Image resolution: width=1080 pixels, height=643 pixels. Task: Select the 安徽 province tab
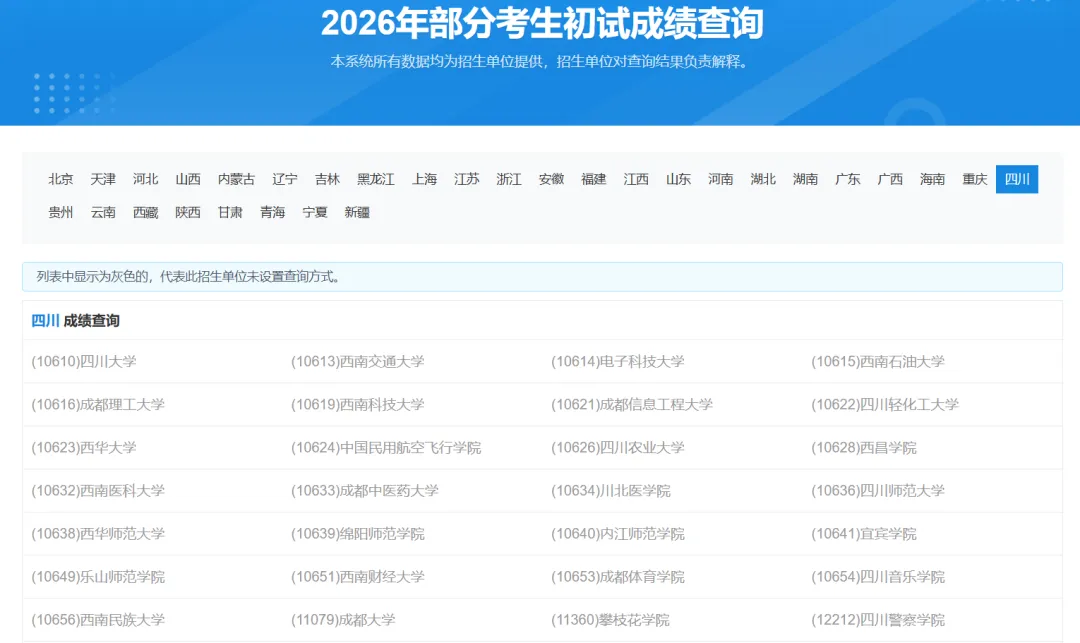tap(552, 179)
